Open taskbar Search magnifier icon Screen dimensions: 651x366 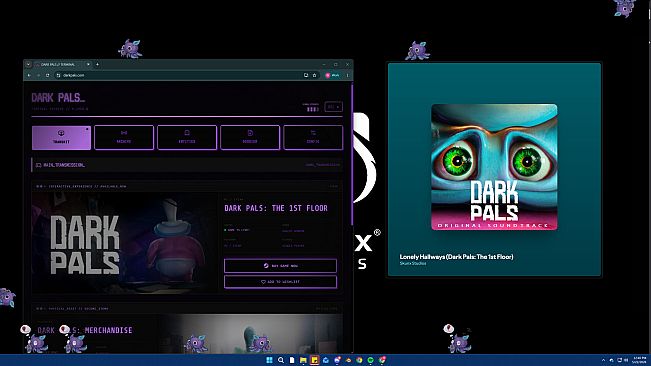[x=281, y=360]
